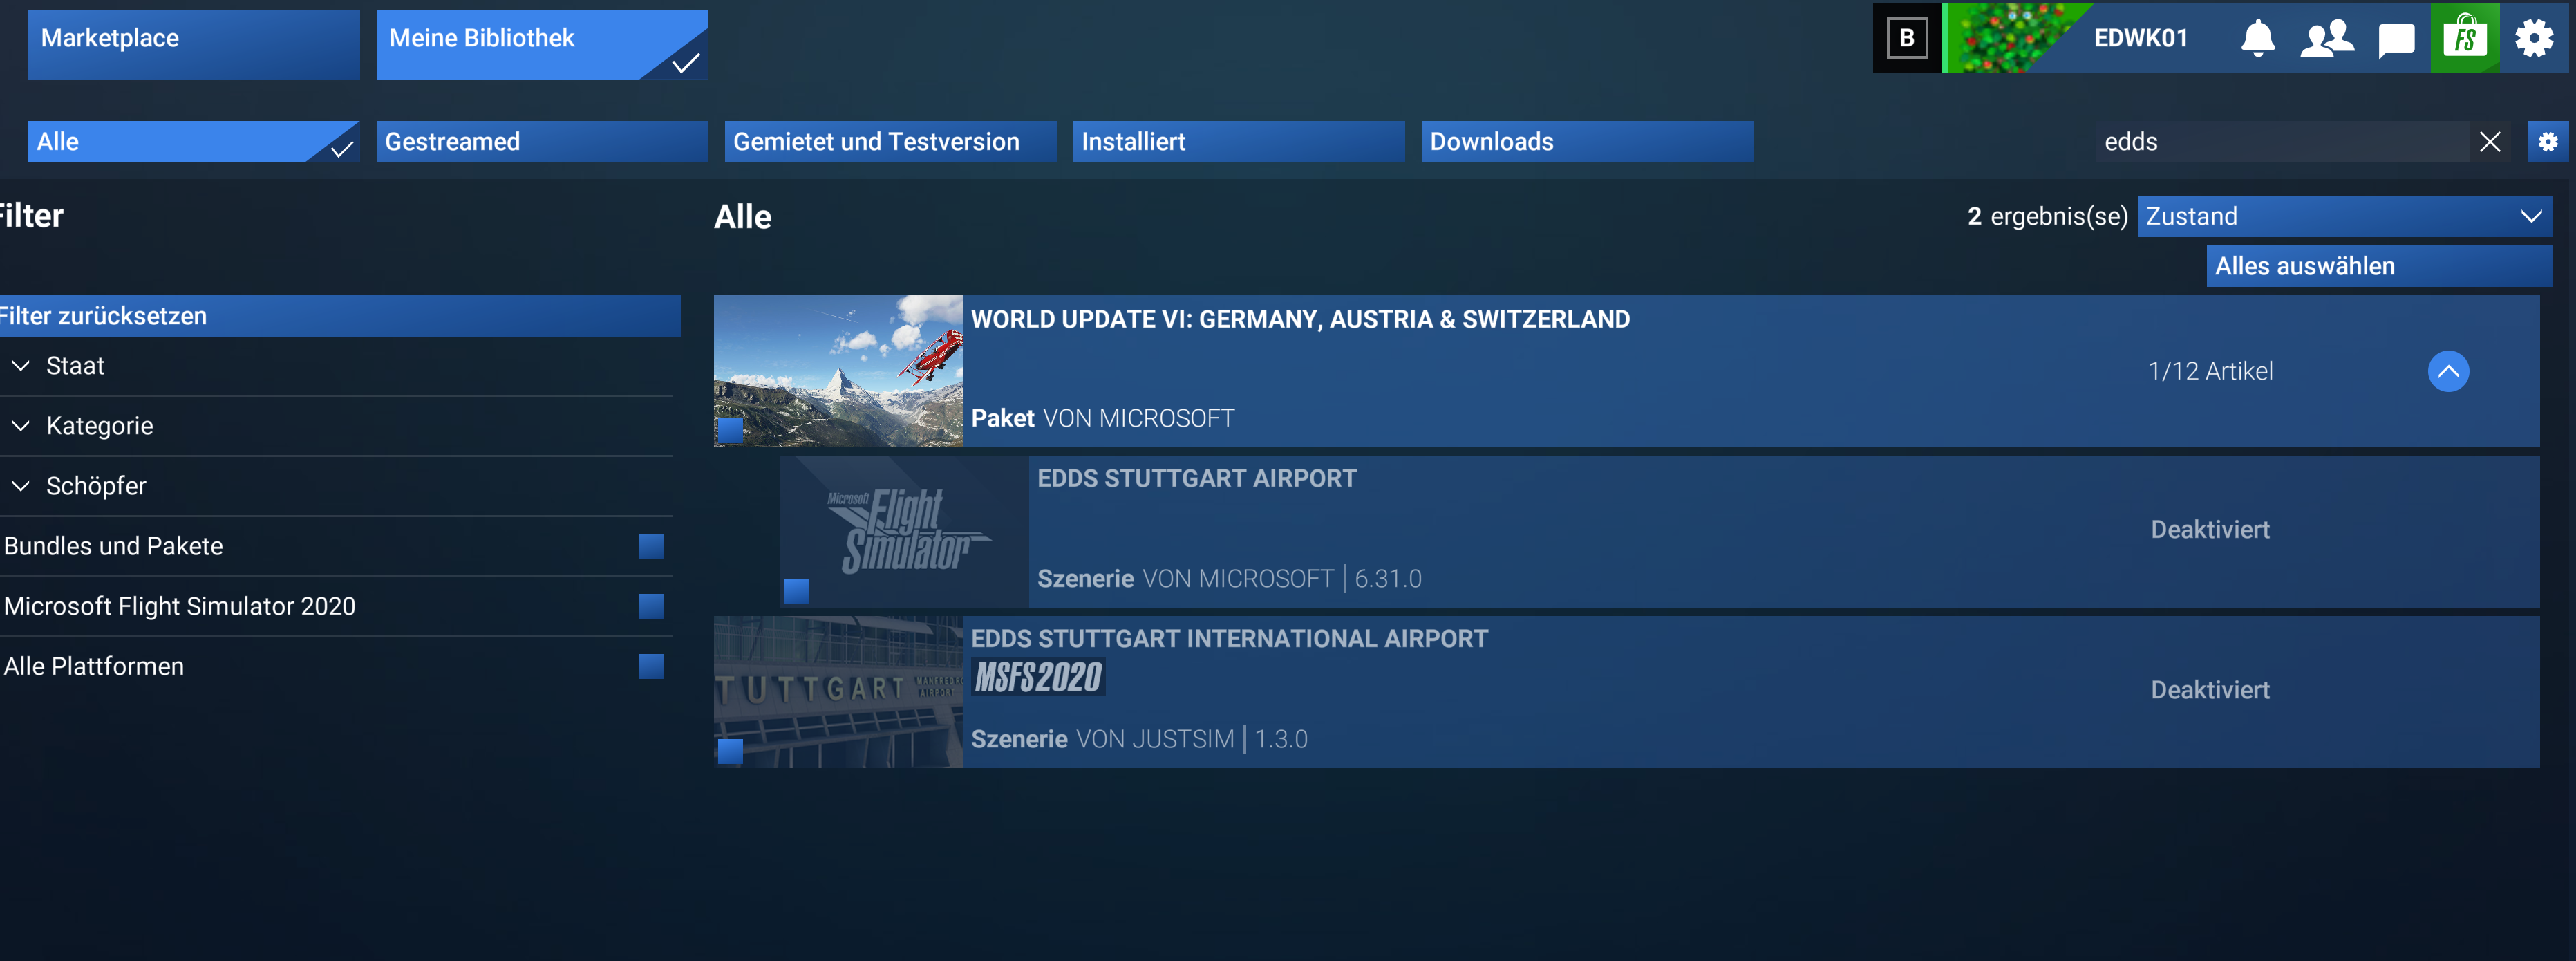Select checkbox on EDDS Stuttgart International thumbnail
Screen dimensions: 2576x961
pyautogui.click(x=730, y=751)
